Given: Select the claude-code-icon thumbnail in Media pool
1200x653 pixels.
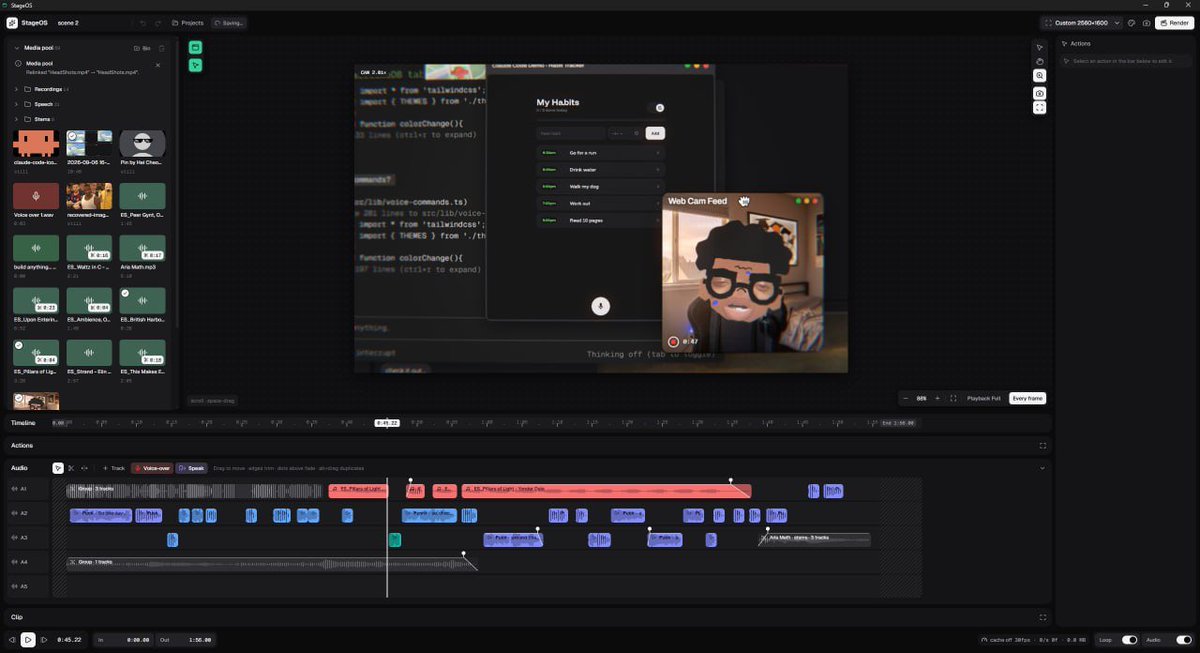Looking at the screenshot, I should (x=35, y=143).
